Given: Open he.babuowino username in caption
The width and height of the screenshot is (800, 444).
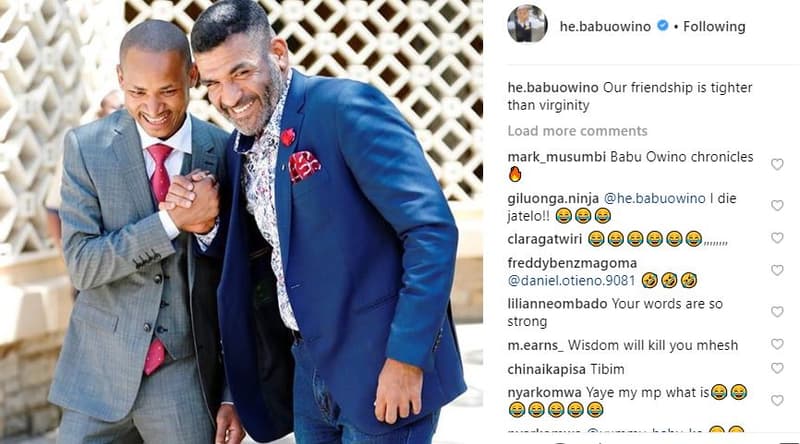Looking at the screenshot, I should (553, 88).
